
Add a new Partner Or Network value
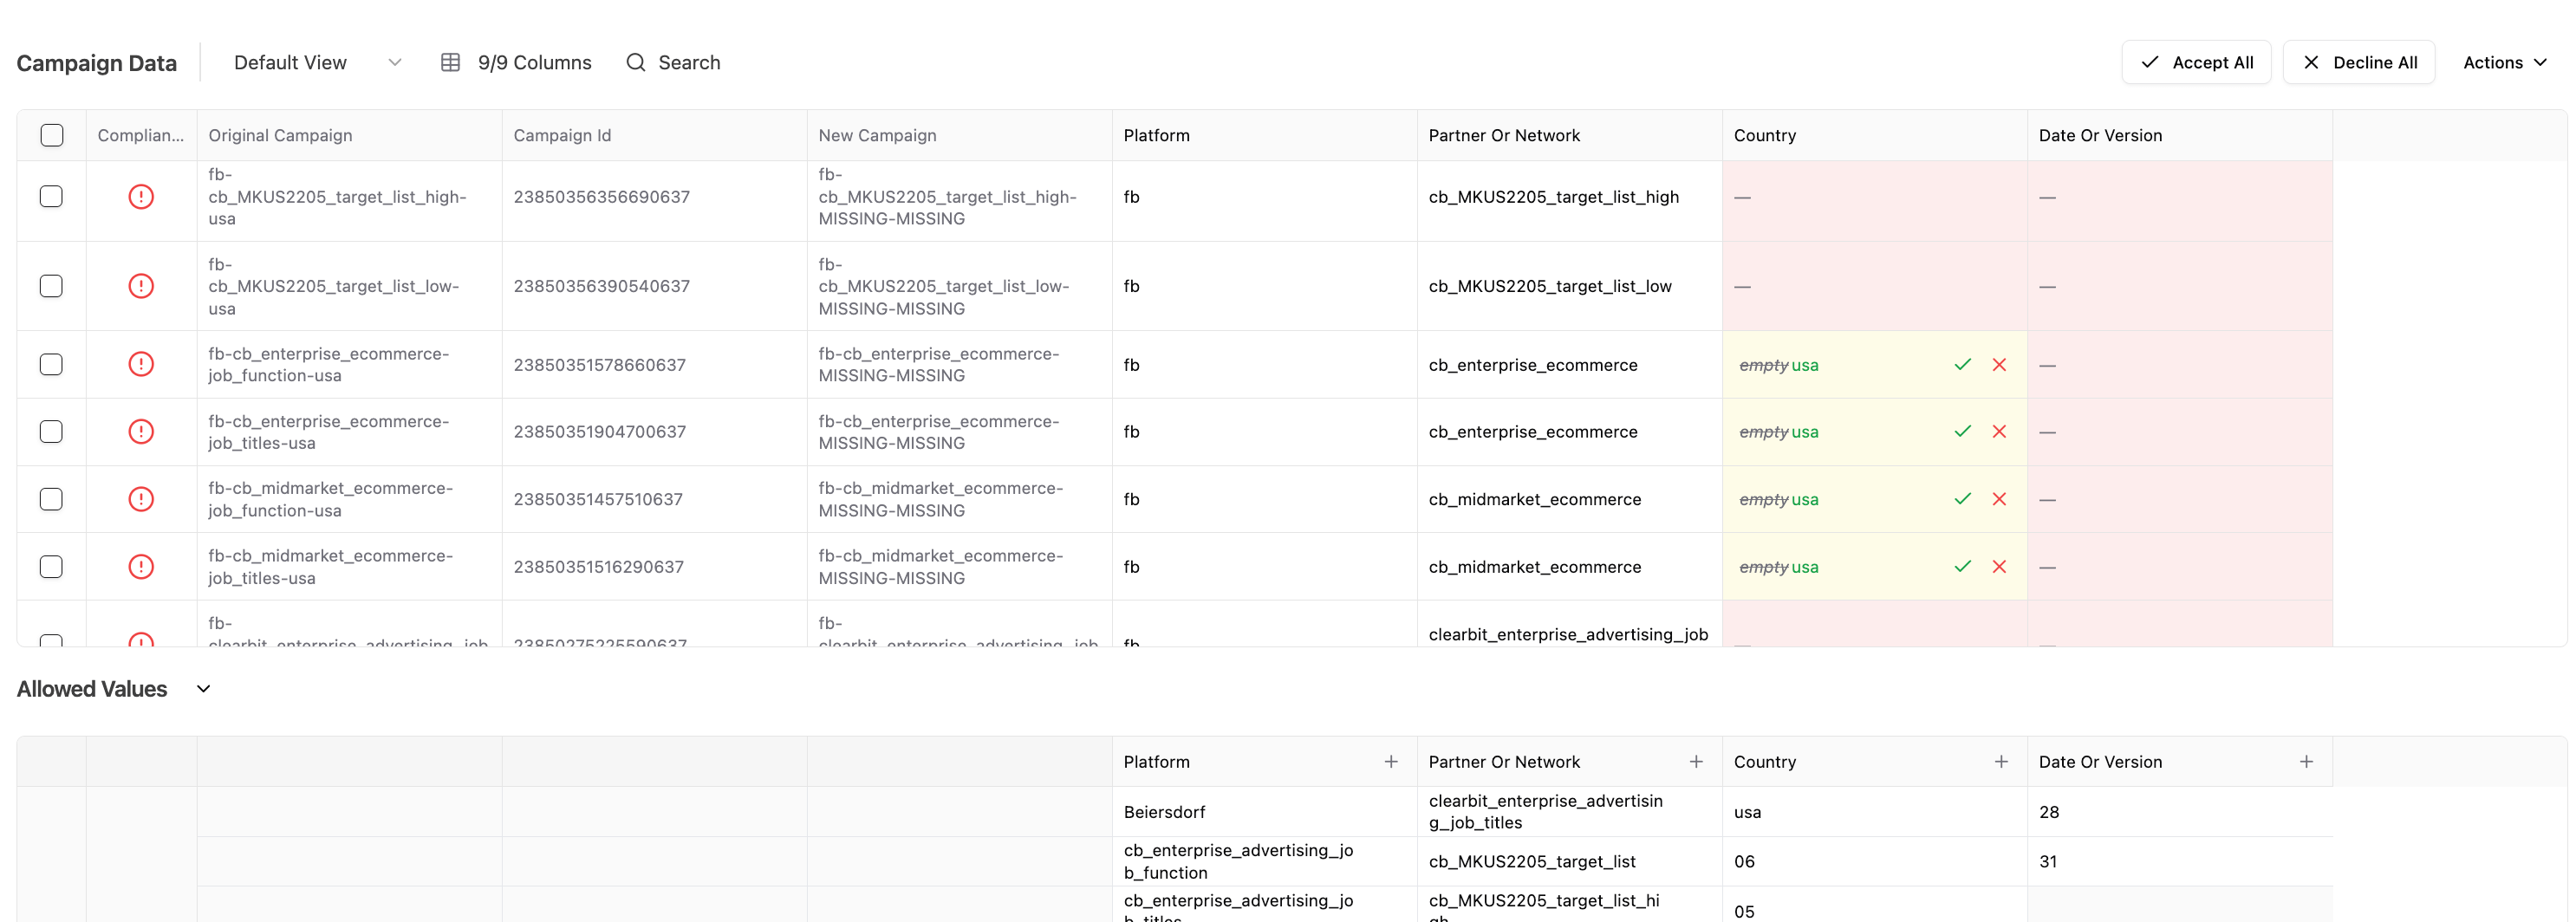(x=1695, y=762)
